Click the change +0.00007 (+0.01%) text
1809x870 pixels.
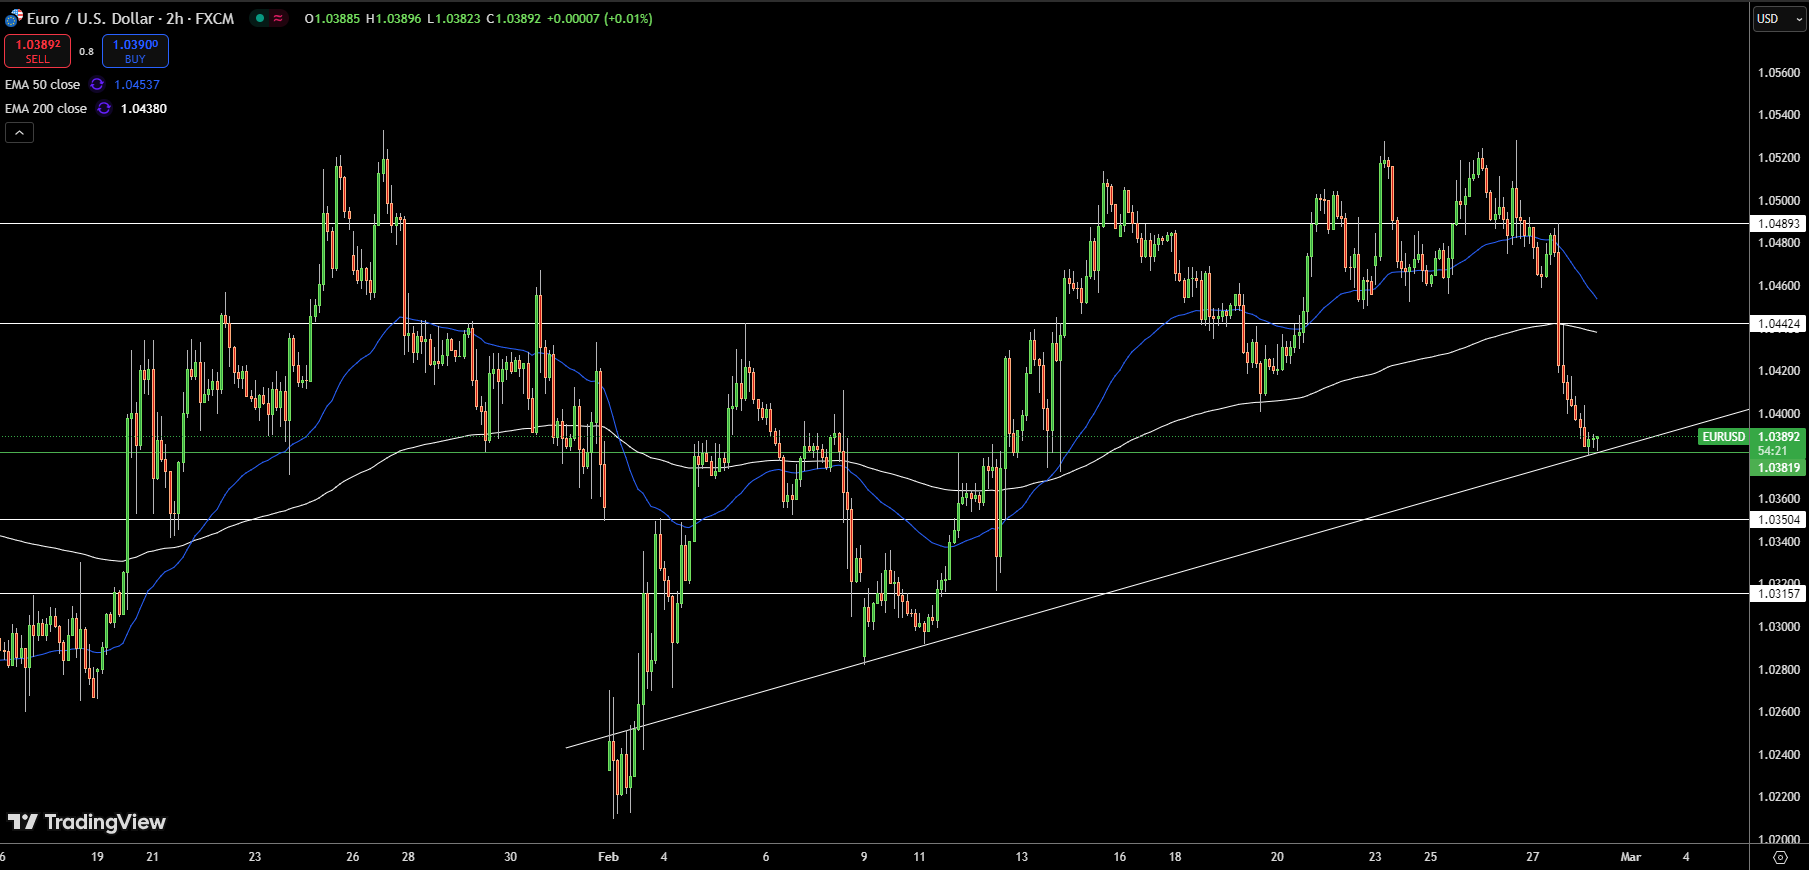coord(599,18)
